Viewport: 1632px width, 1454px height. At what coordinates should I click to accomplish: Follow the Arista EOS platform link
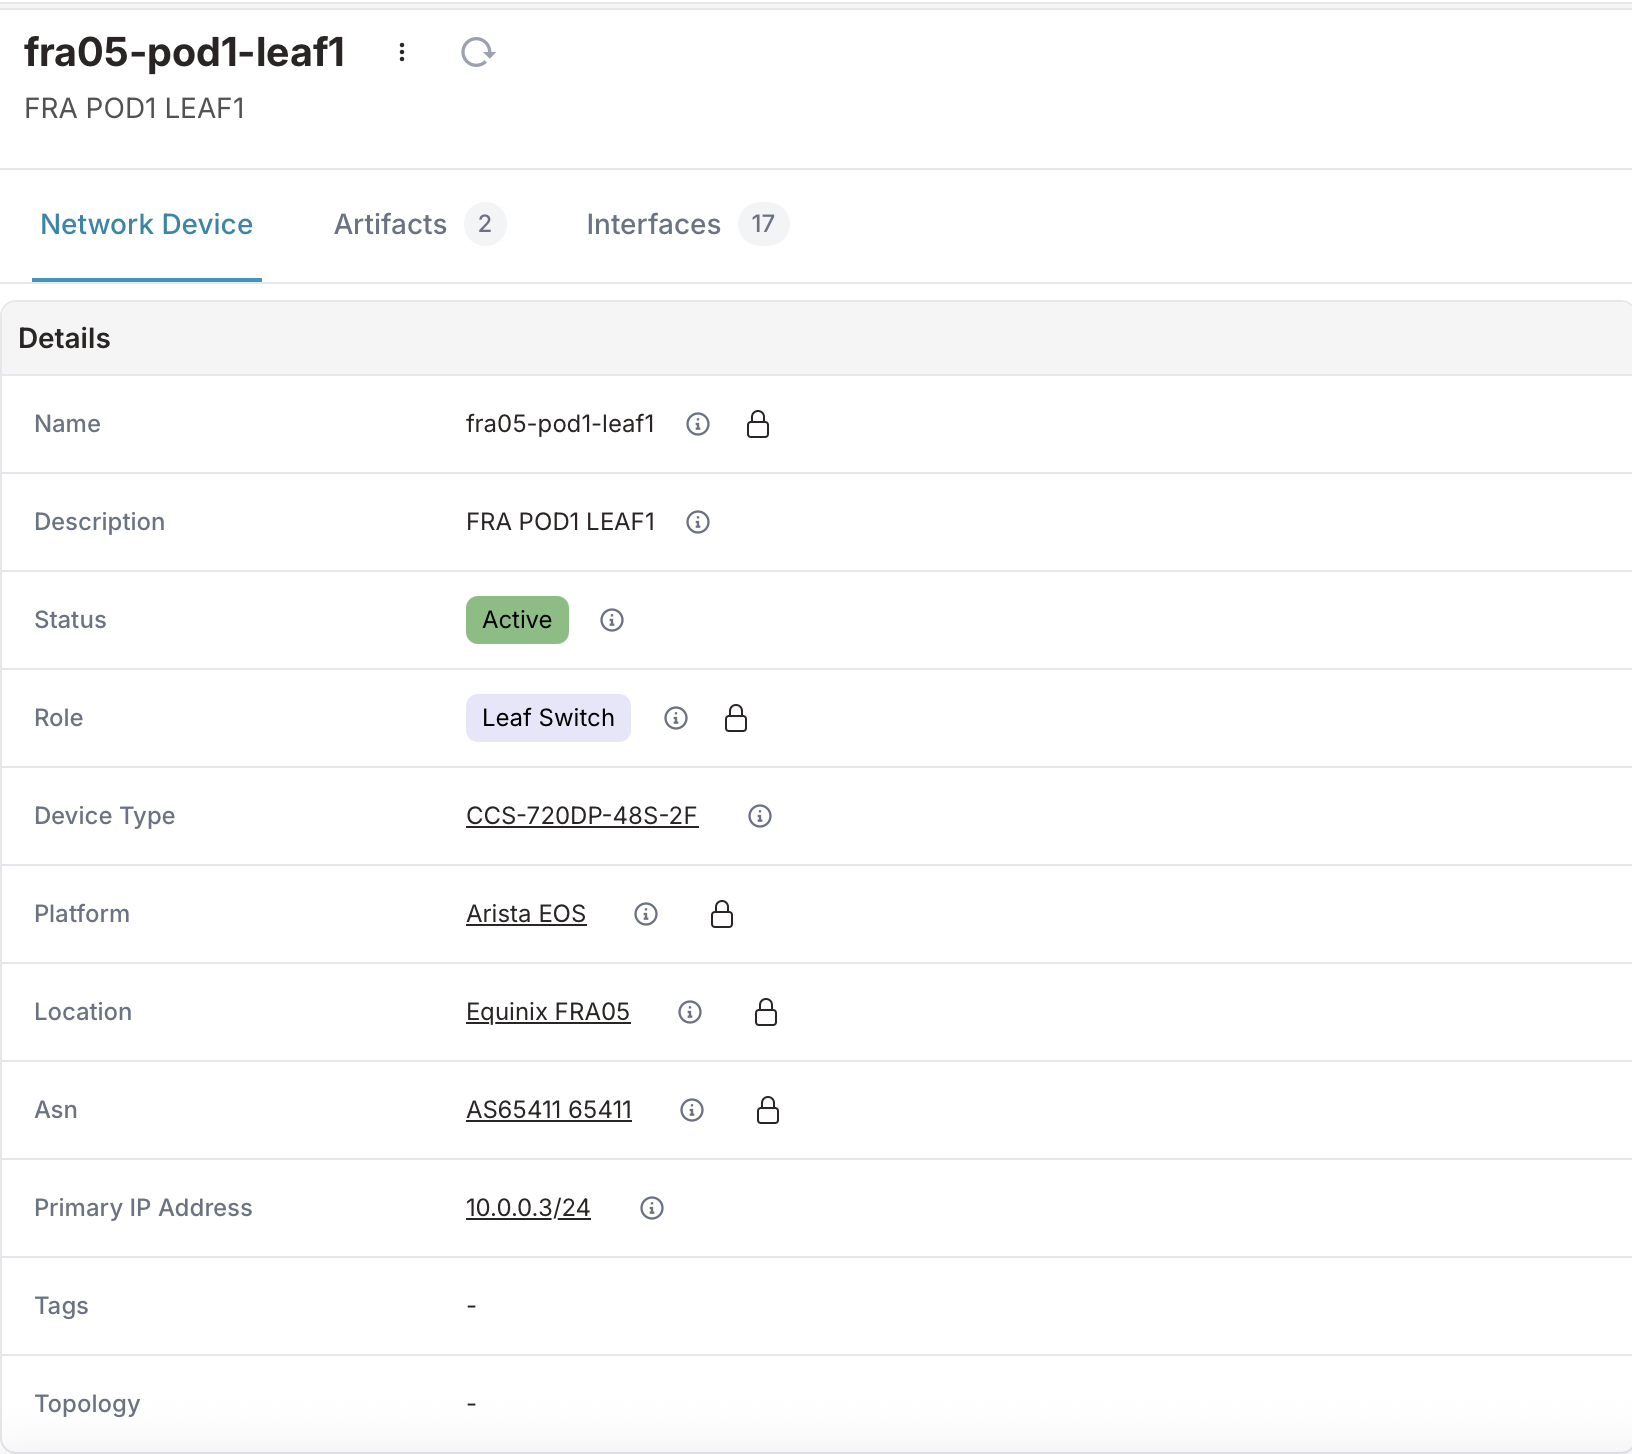pos(526,914)
